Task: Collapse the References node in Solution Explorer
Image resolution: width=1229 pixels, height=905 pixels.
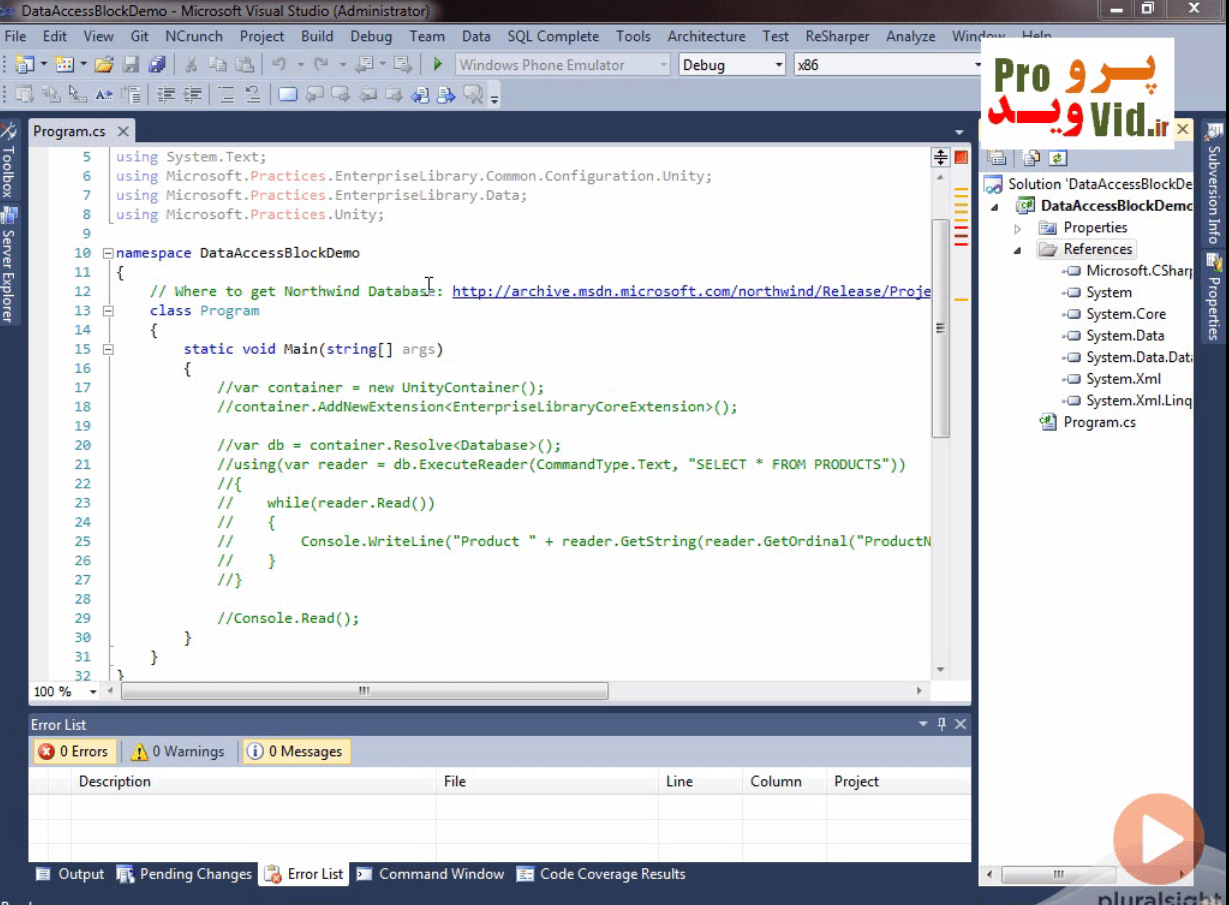Action: point(1018,250)
